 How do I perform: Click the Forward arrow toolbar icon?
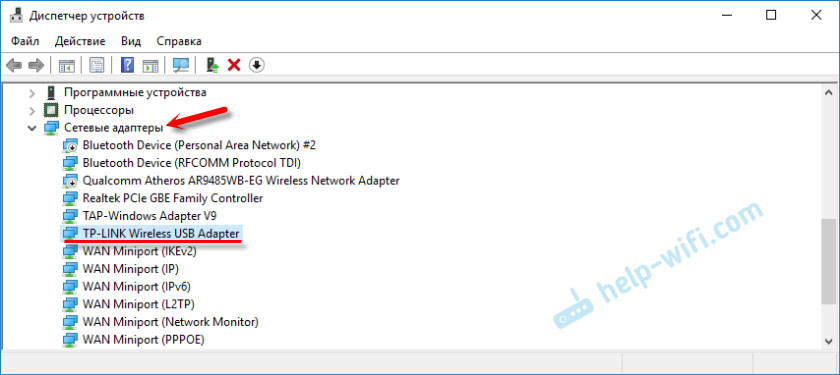[36, 65]
